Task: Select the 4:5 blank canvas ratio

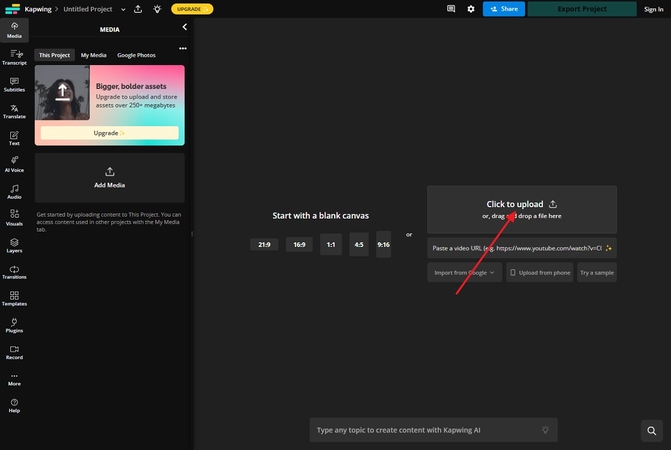Action: point(359,245)
